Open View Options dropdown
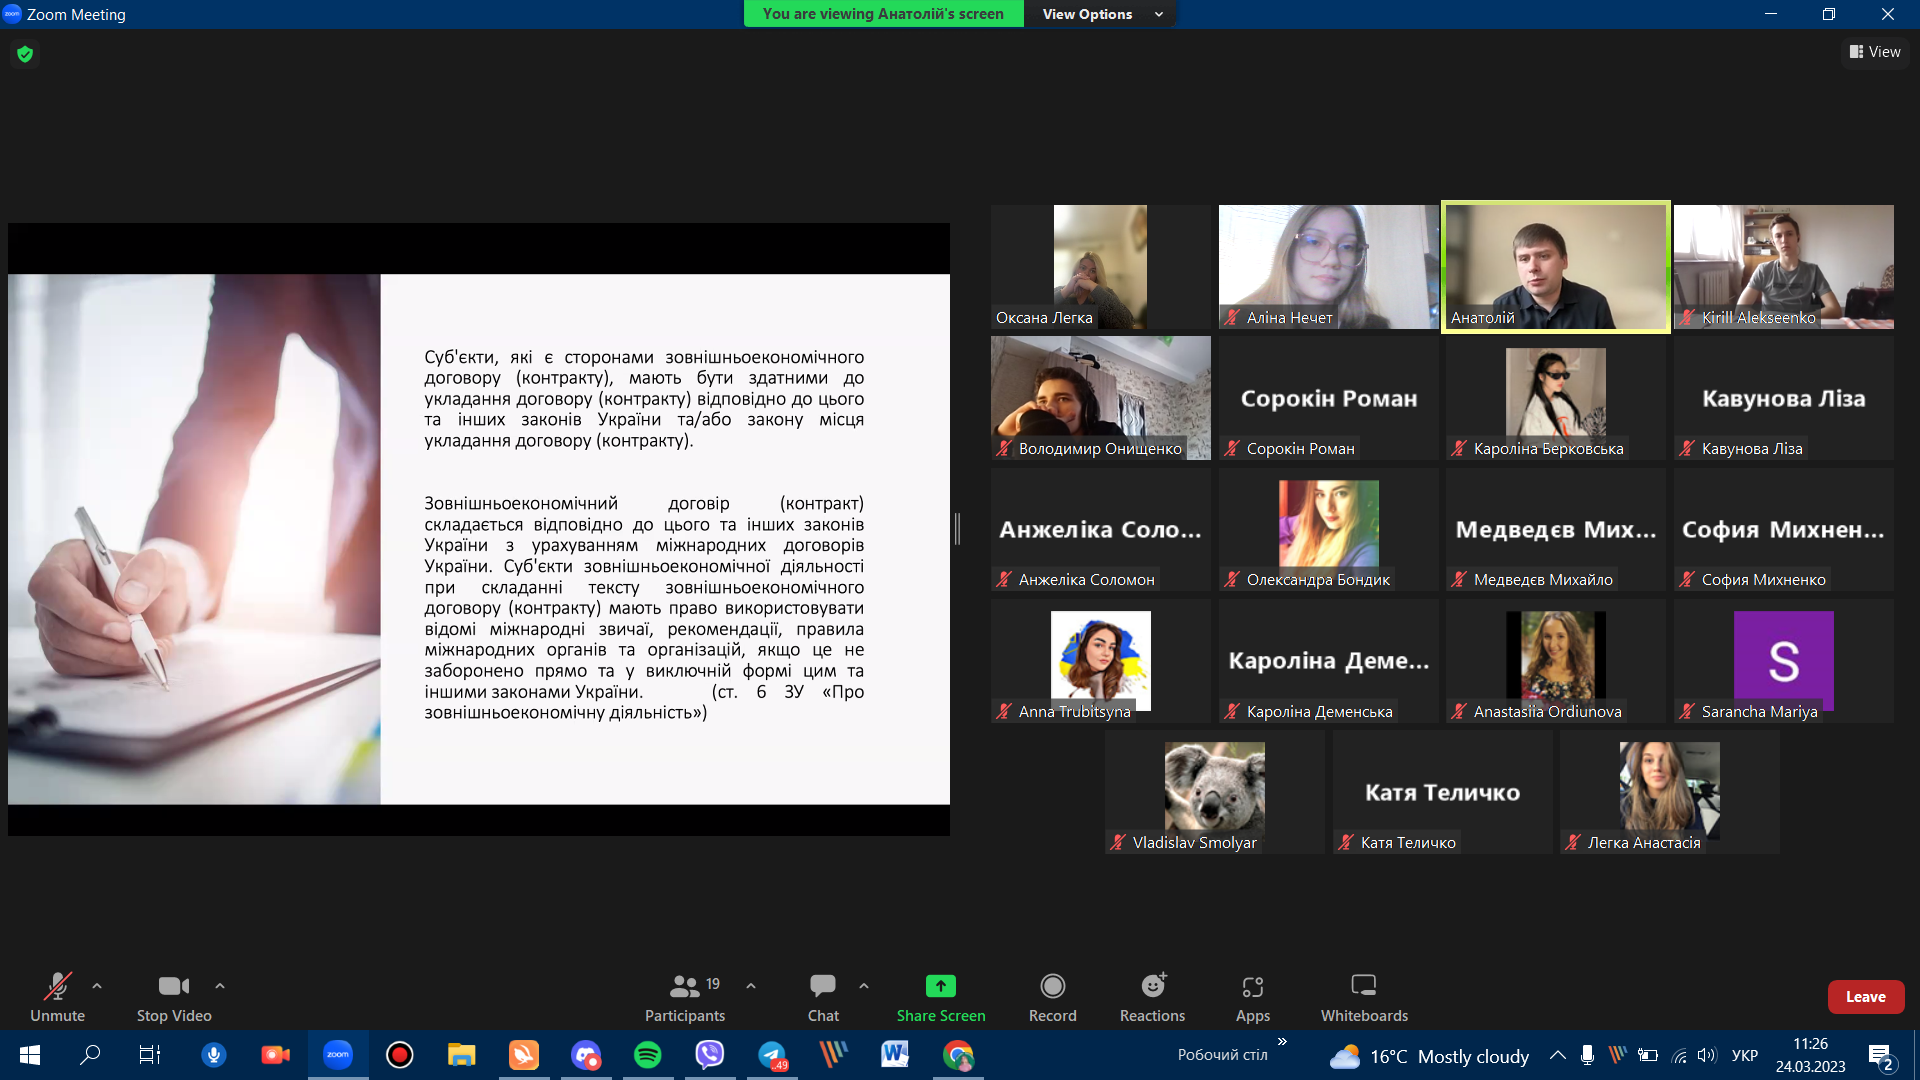Viewport: 1920px width, 1080px height. point(1100,14)
